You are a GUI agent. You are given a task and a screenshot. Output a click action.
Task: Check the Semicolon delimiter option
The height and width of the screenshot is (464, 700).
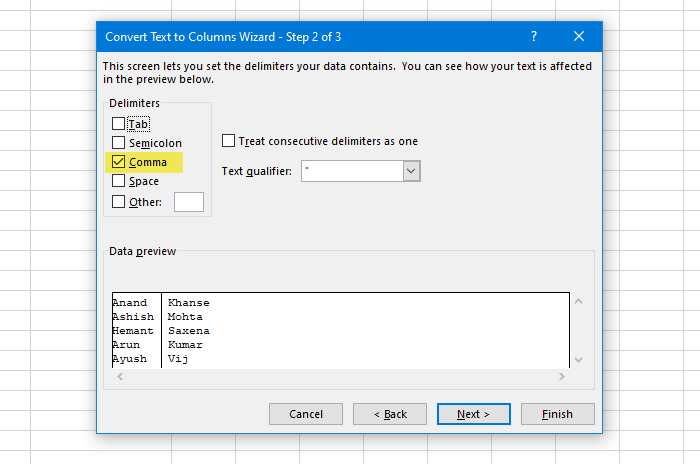[119, 143]
